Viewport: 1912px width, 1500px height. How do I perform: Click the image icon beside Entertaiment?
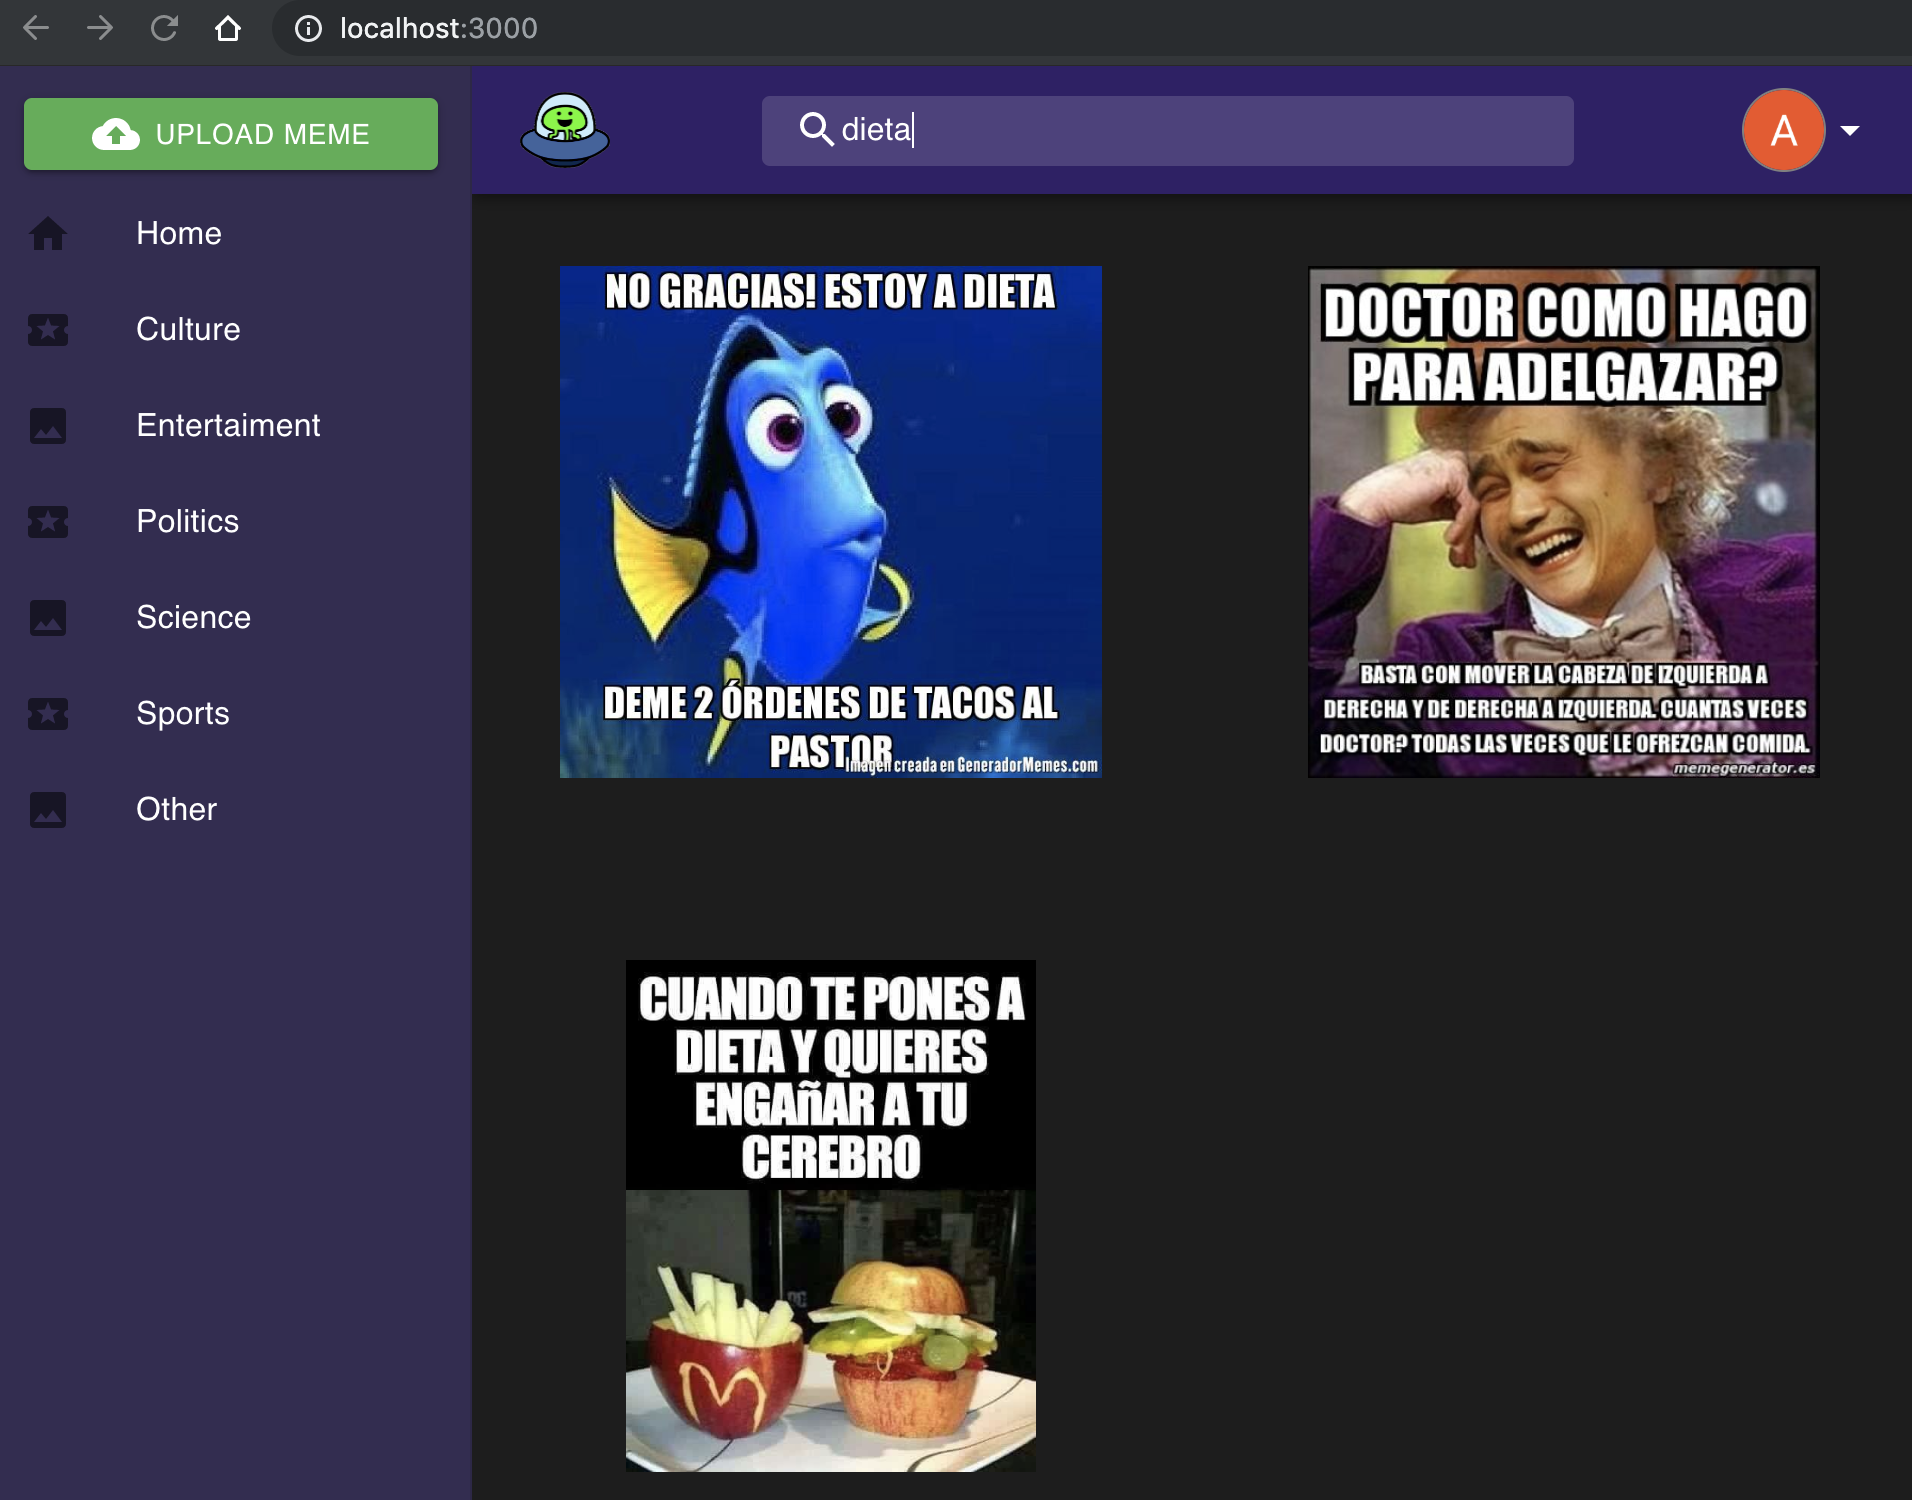tap(48, 425)
